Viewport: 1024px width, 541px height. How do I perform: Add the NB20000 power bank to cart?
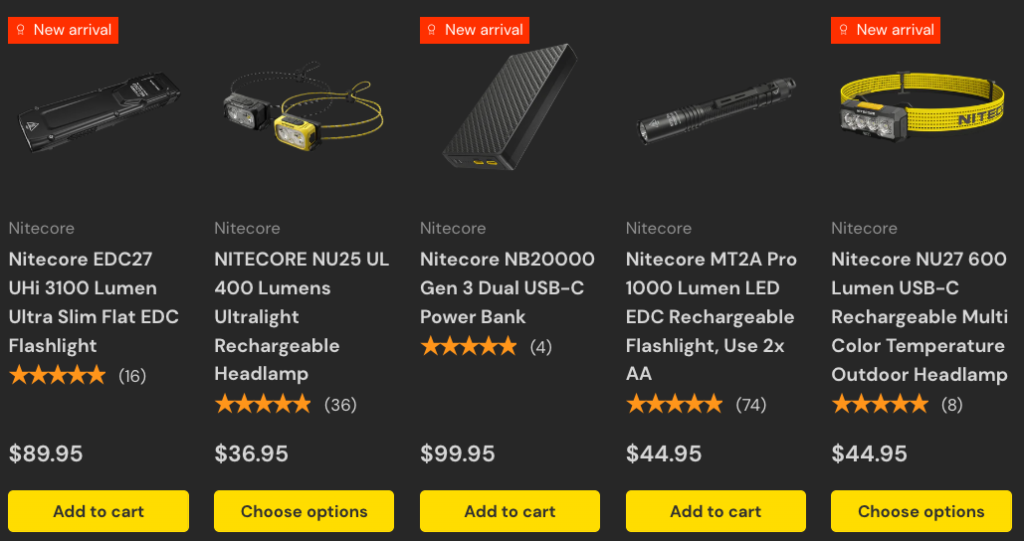(x=510, y=511)
